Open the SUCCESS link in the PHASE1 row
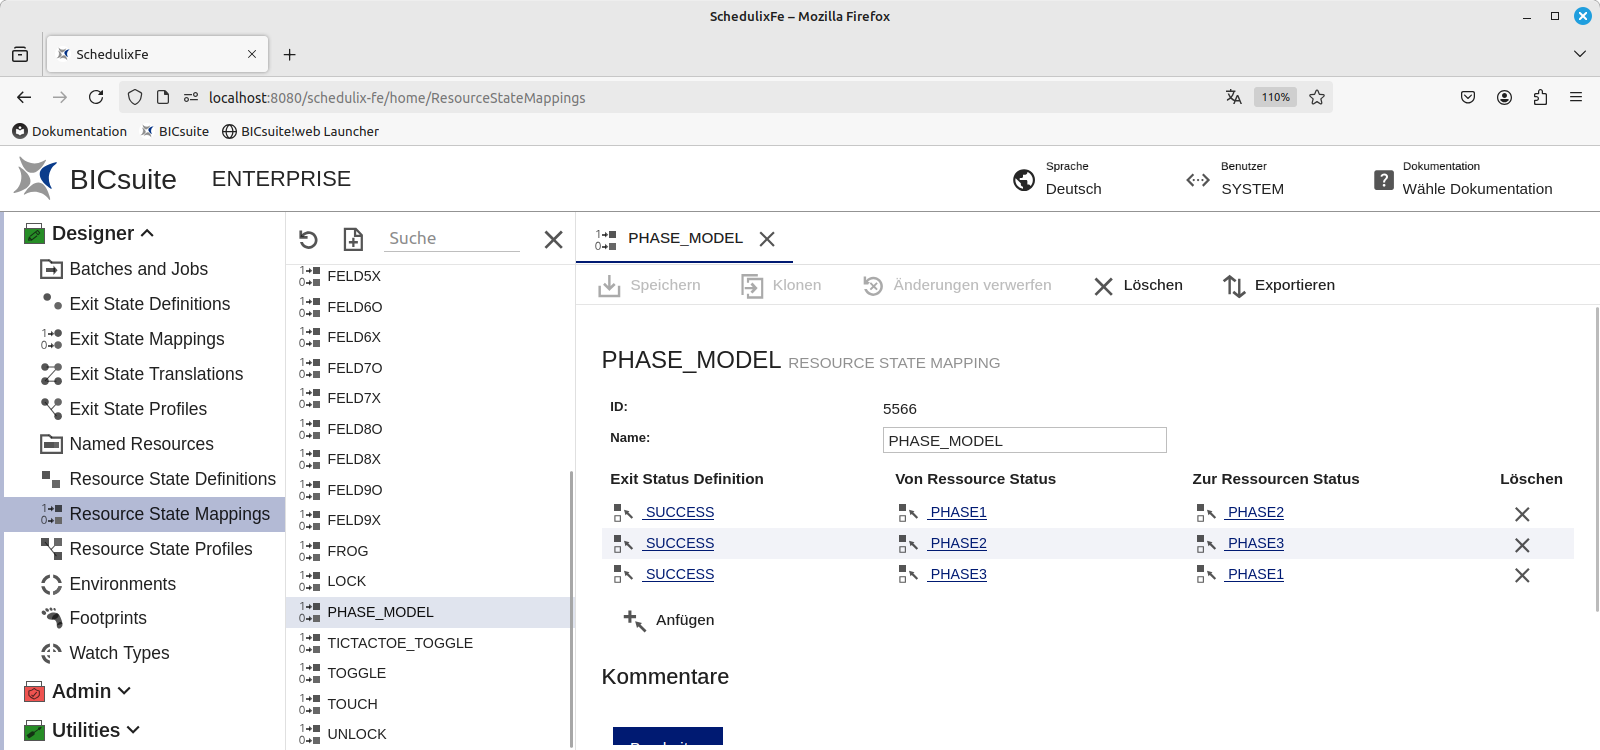Image resolution: width=1600 pixels, height=750 pixels. (x=679, y=512)
